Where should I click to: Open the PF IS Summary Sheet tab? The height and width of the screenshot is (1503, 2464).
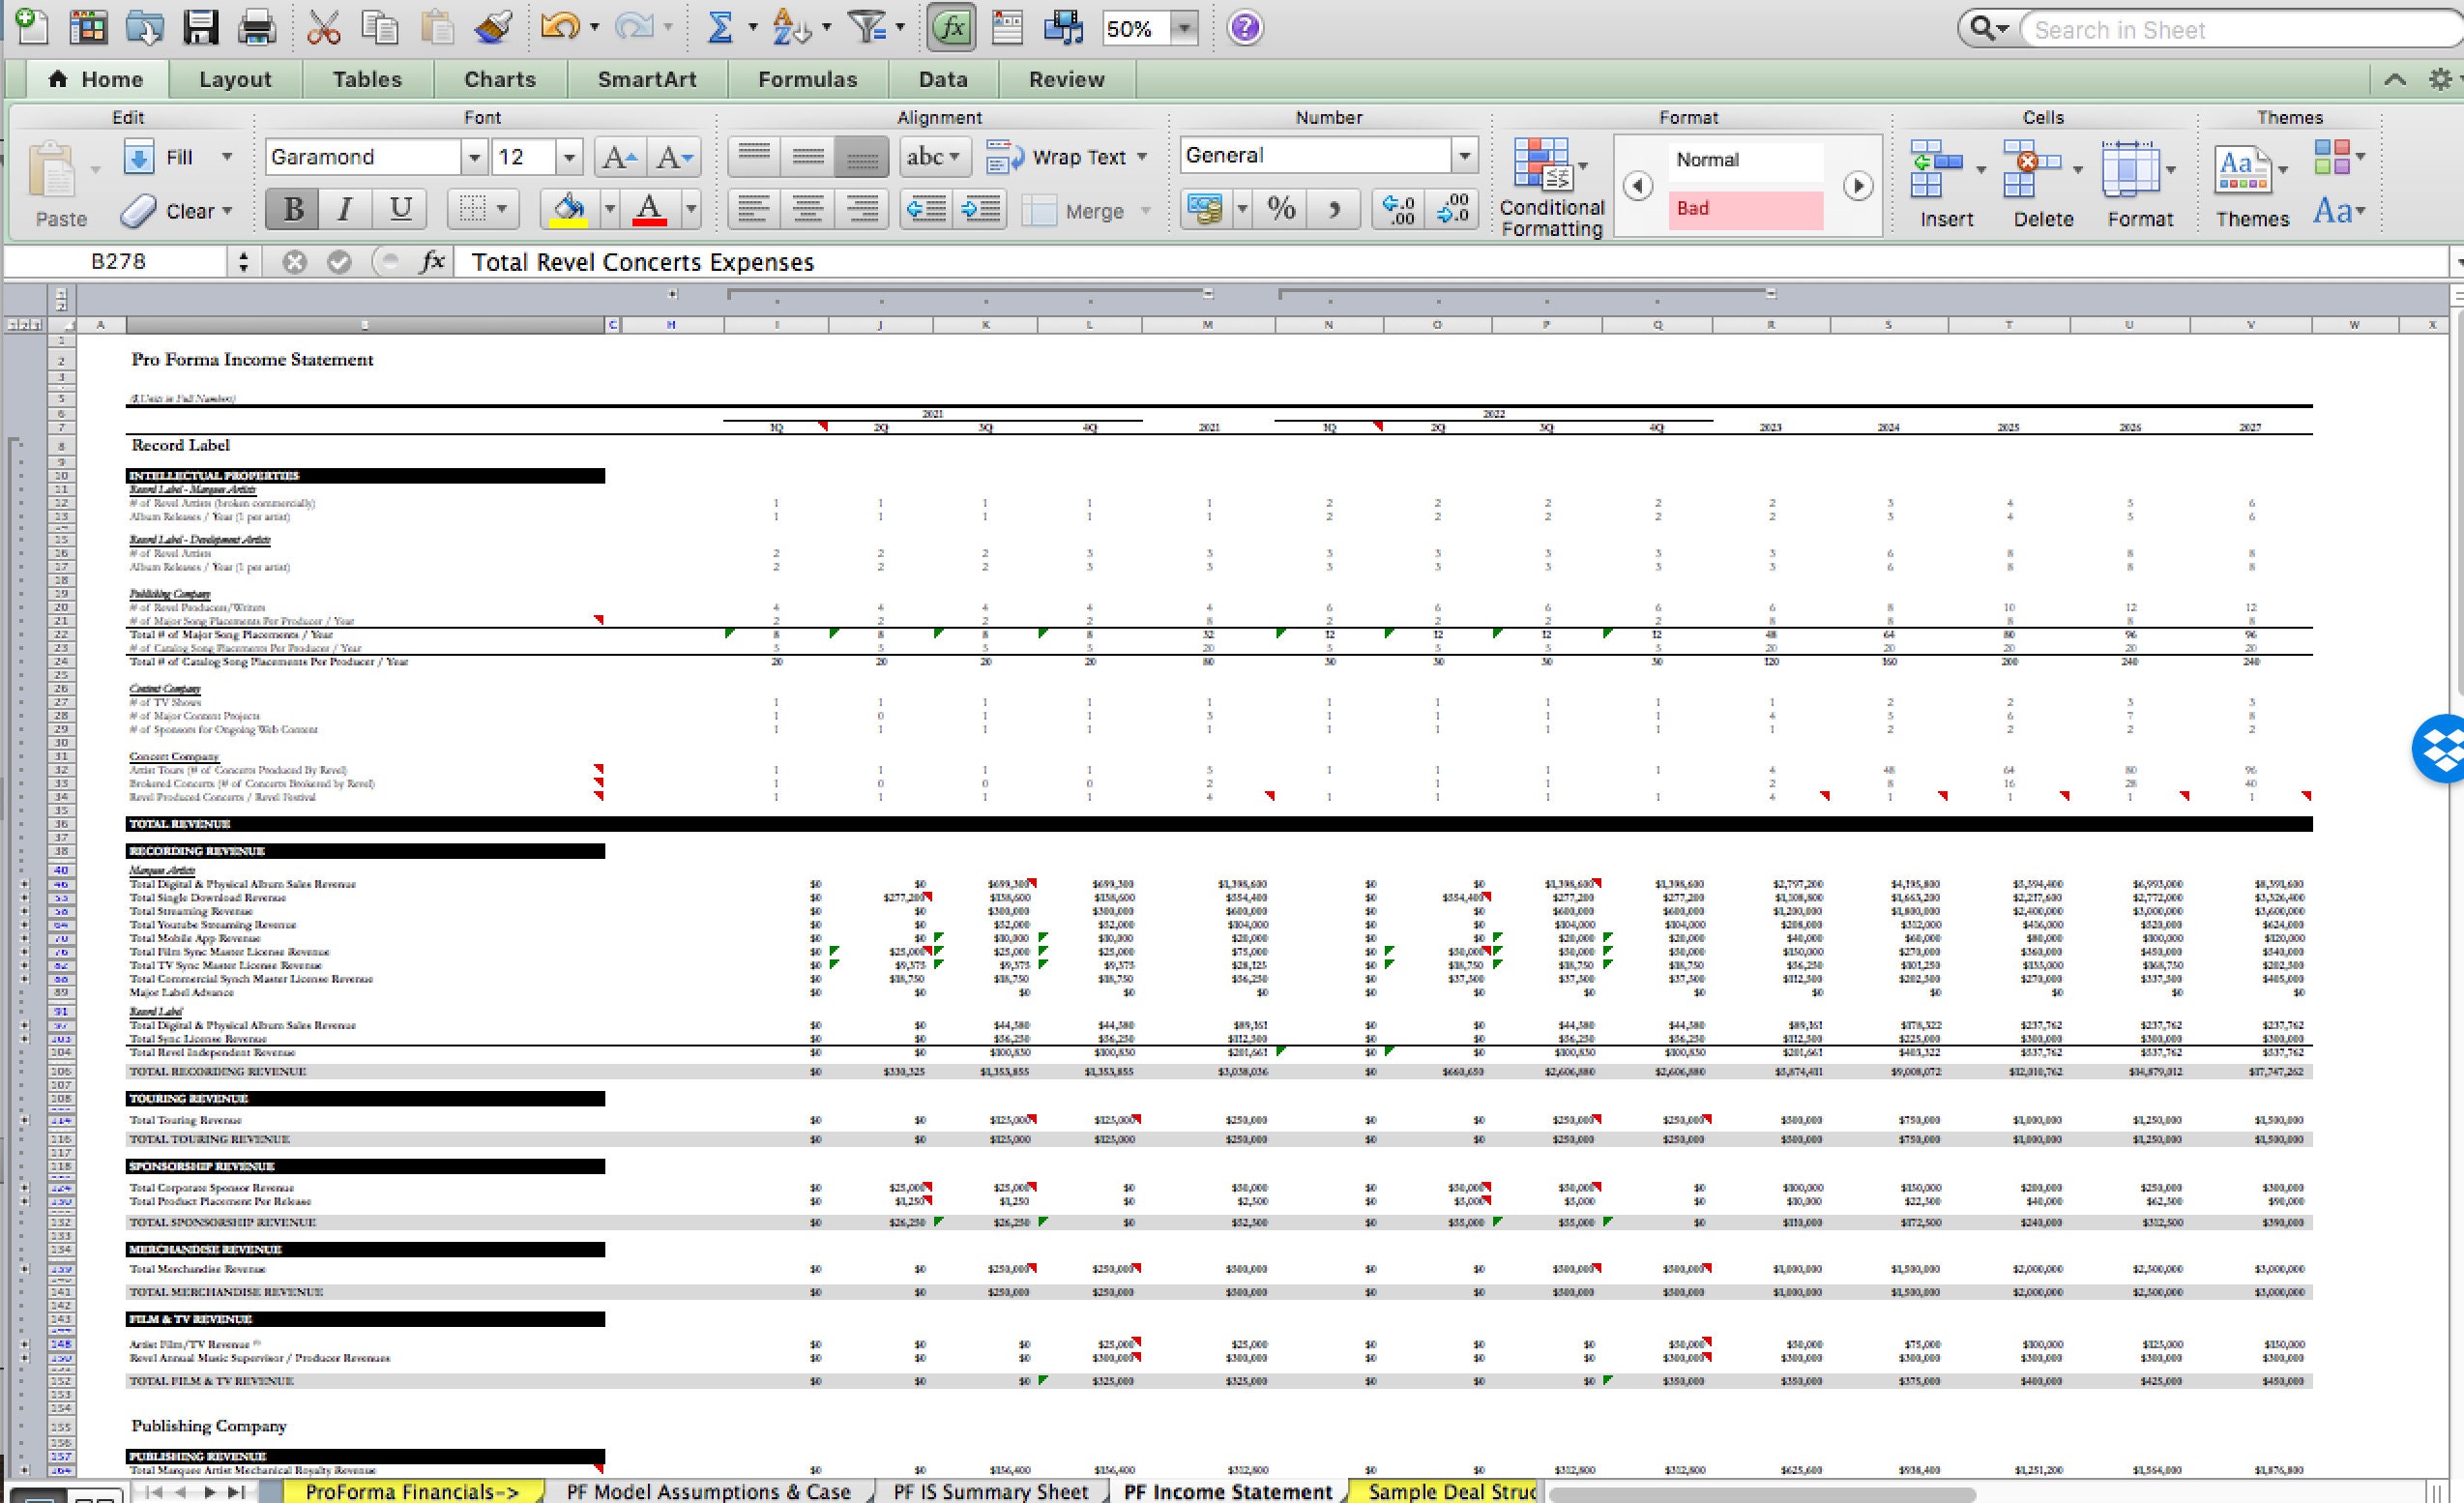coord(989,1491)
